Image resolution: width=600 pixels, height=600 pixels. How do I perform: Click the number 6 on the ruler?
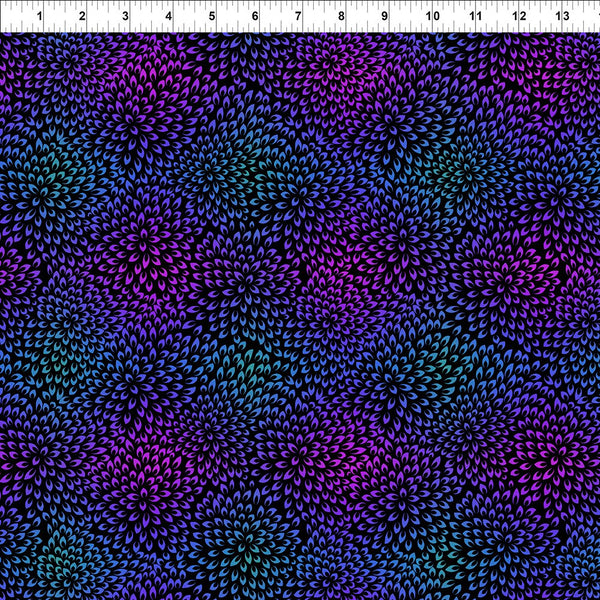(255, 17)
